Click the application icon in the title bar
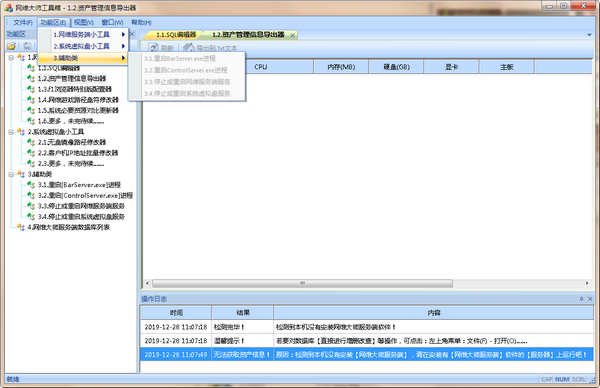600x388 pixels. click(x=8, y=8)
